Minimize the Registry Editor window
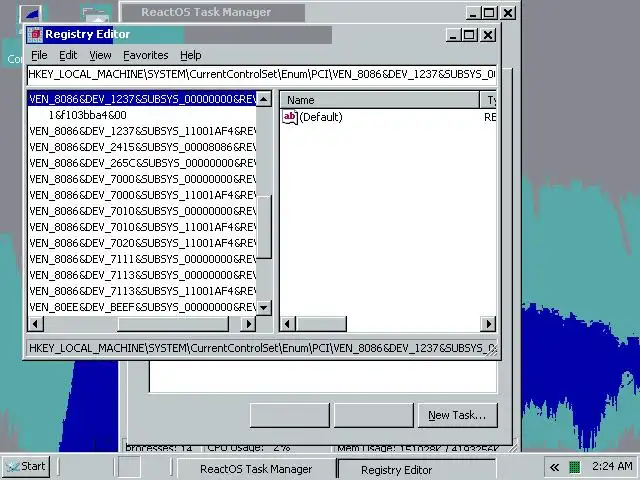Viewport: 640px width, 480px height. 453,35
